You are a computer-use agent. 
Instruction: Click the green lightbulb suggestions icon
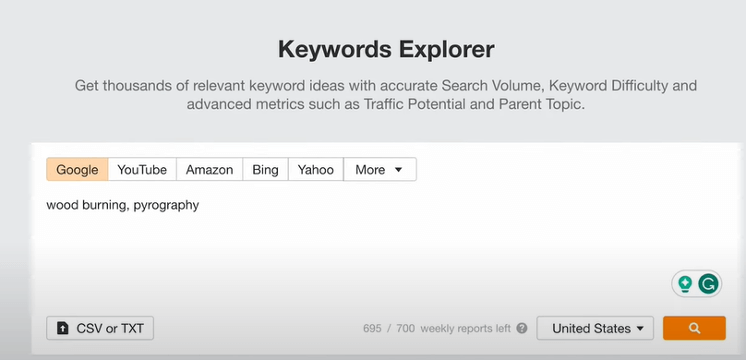click(x=685, y=284)
